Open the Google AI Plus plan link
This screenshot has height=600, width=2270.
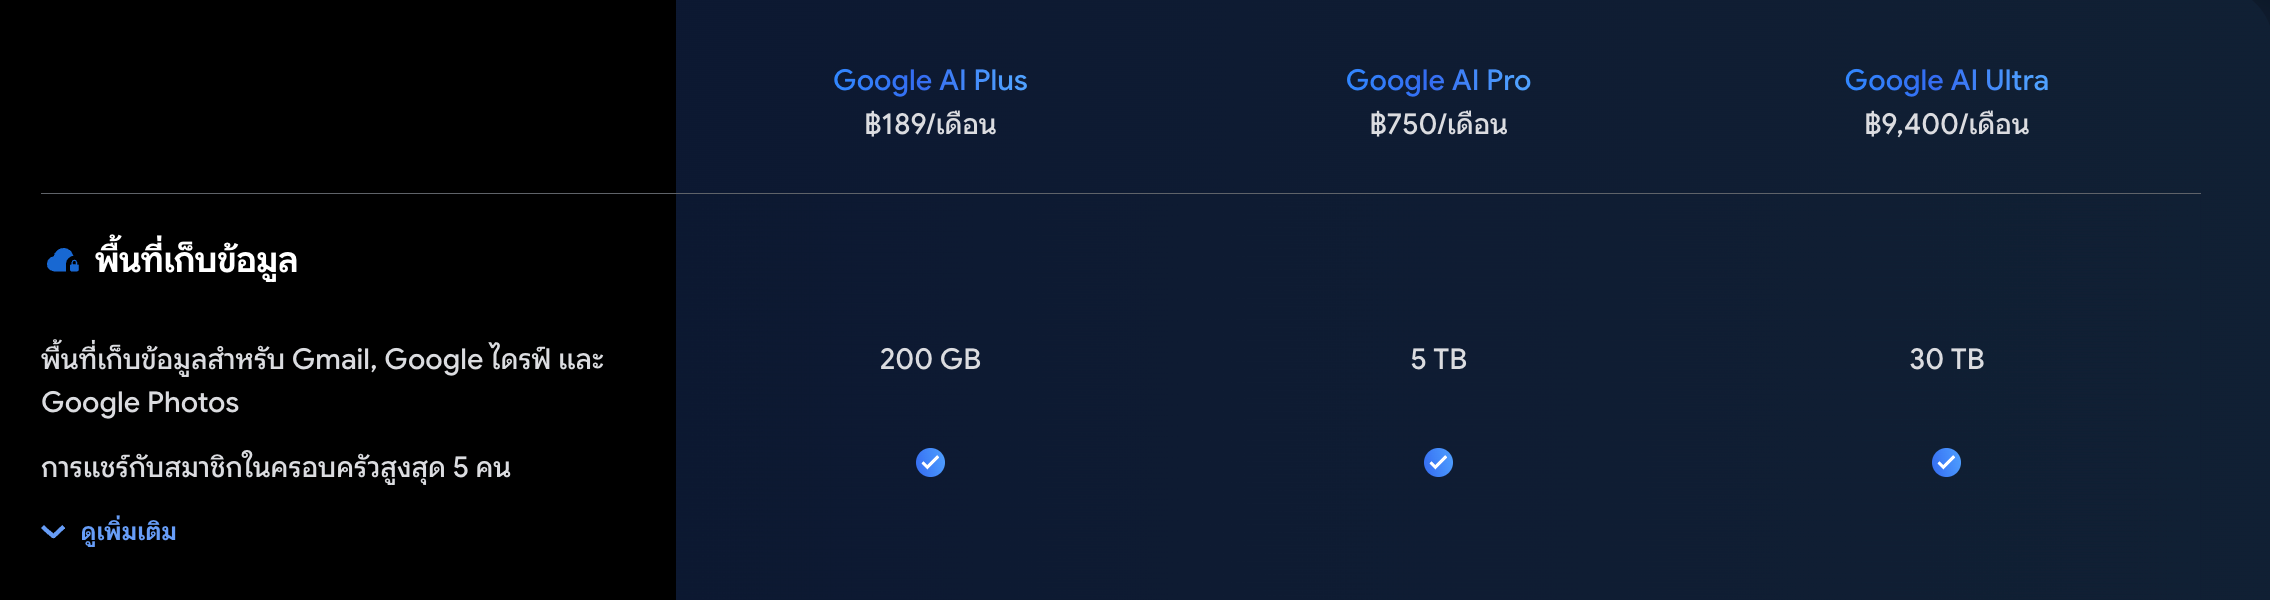coord(930,80)
